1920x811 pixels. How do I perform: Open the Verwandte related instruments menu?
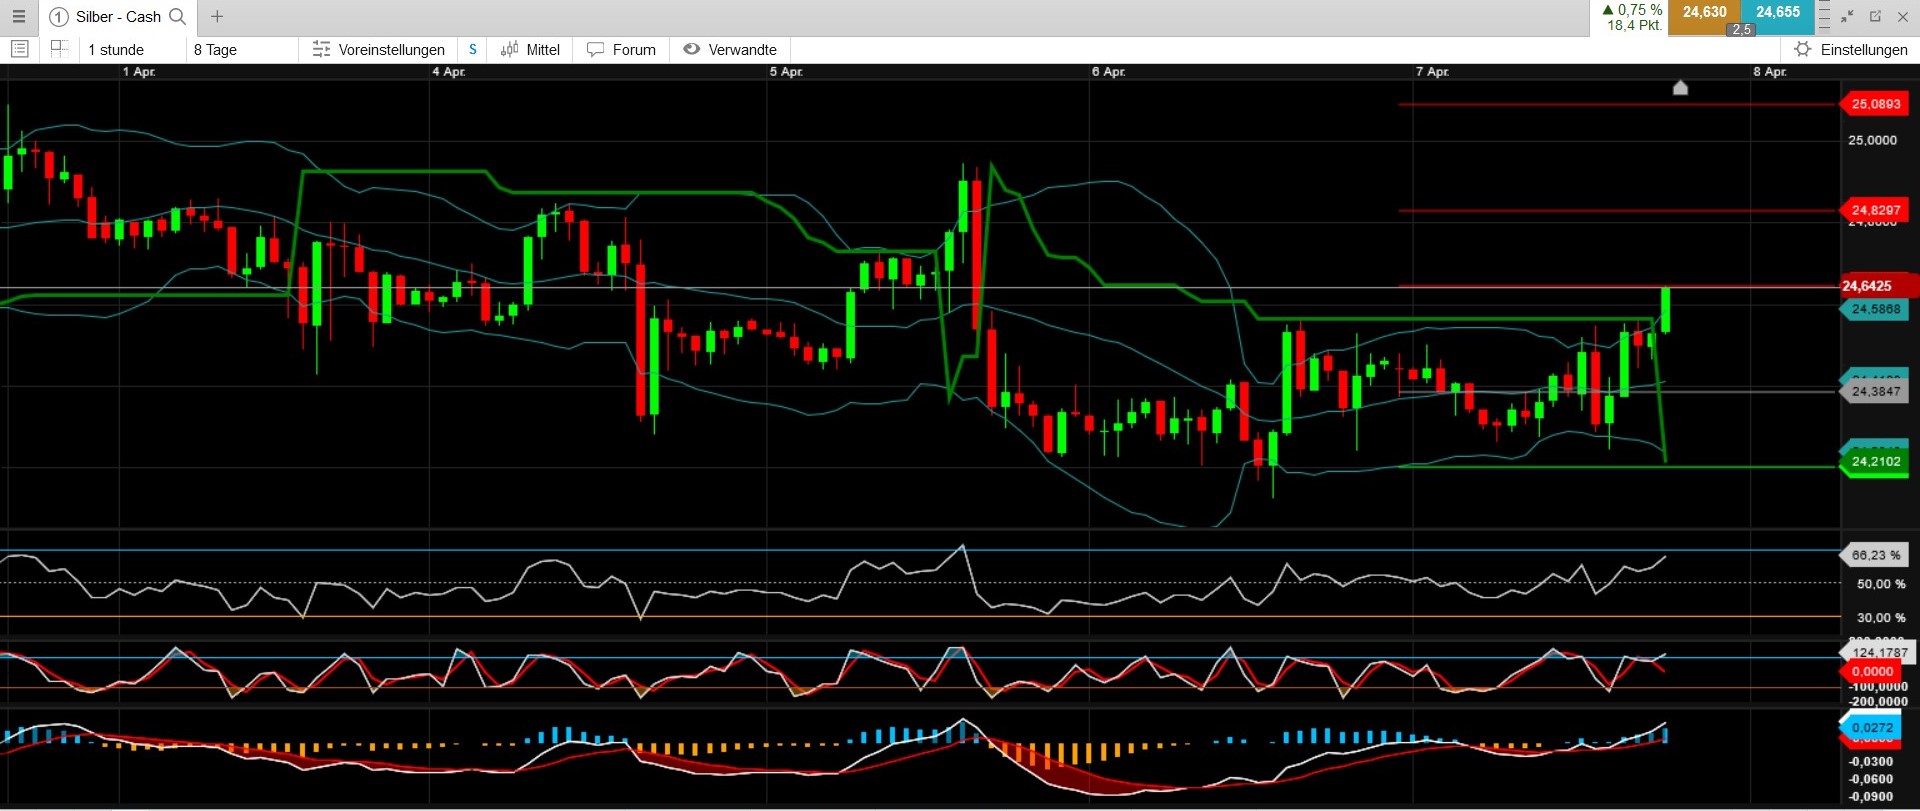pyautogui.click(x=742, y=49)
